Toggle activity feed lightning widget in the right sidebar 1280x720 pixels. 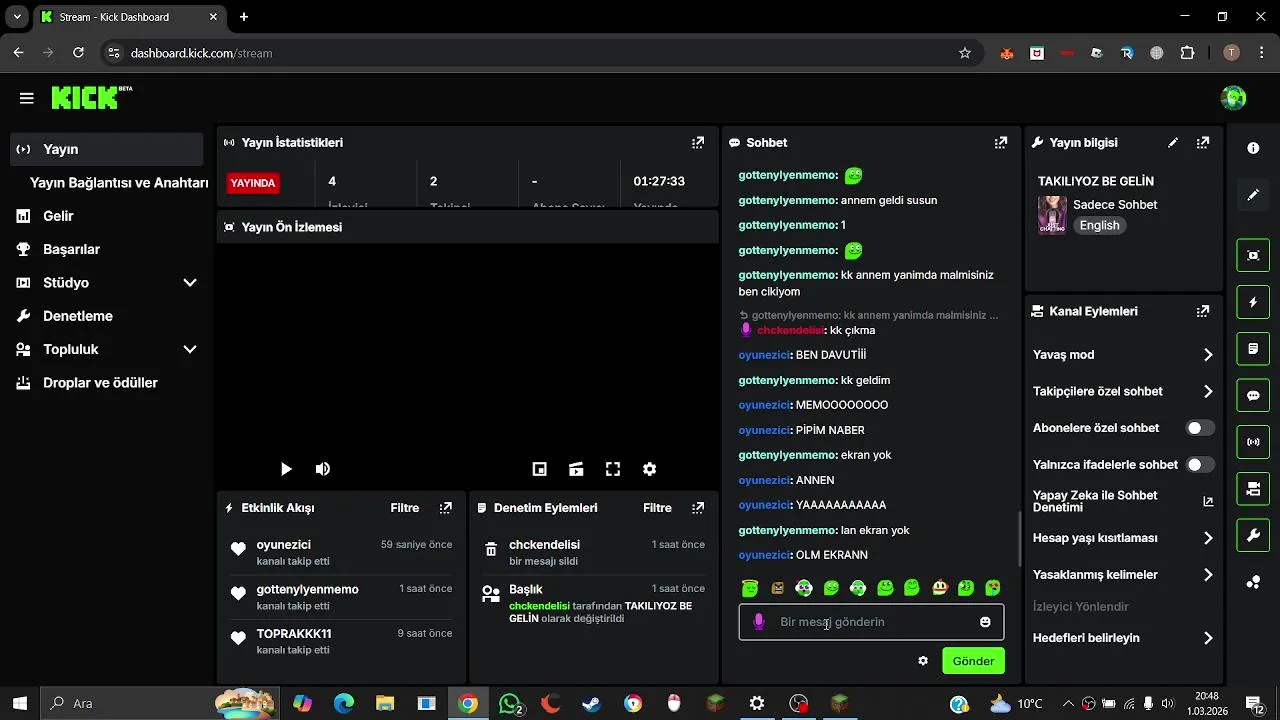click(x=1253, y=302)
